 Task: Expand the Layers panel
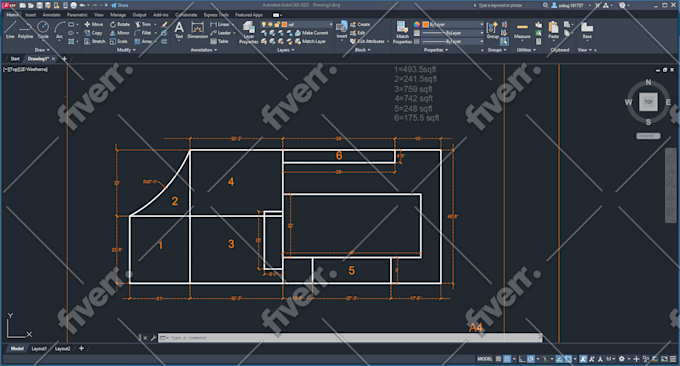coord(286,50)
